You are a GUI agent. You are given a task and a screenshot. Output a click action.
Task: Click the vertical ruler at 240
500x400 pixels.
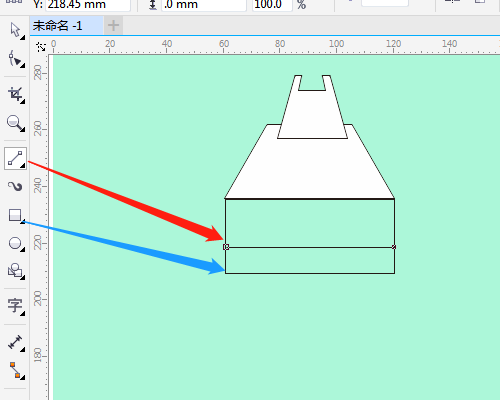(x=39, y=185)
